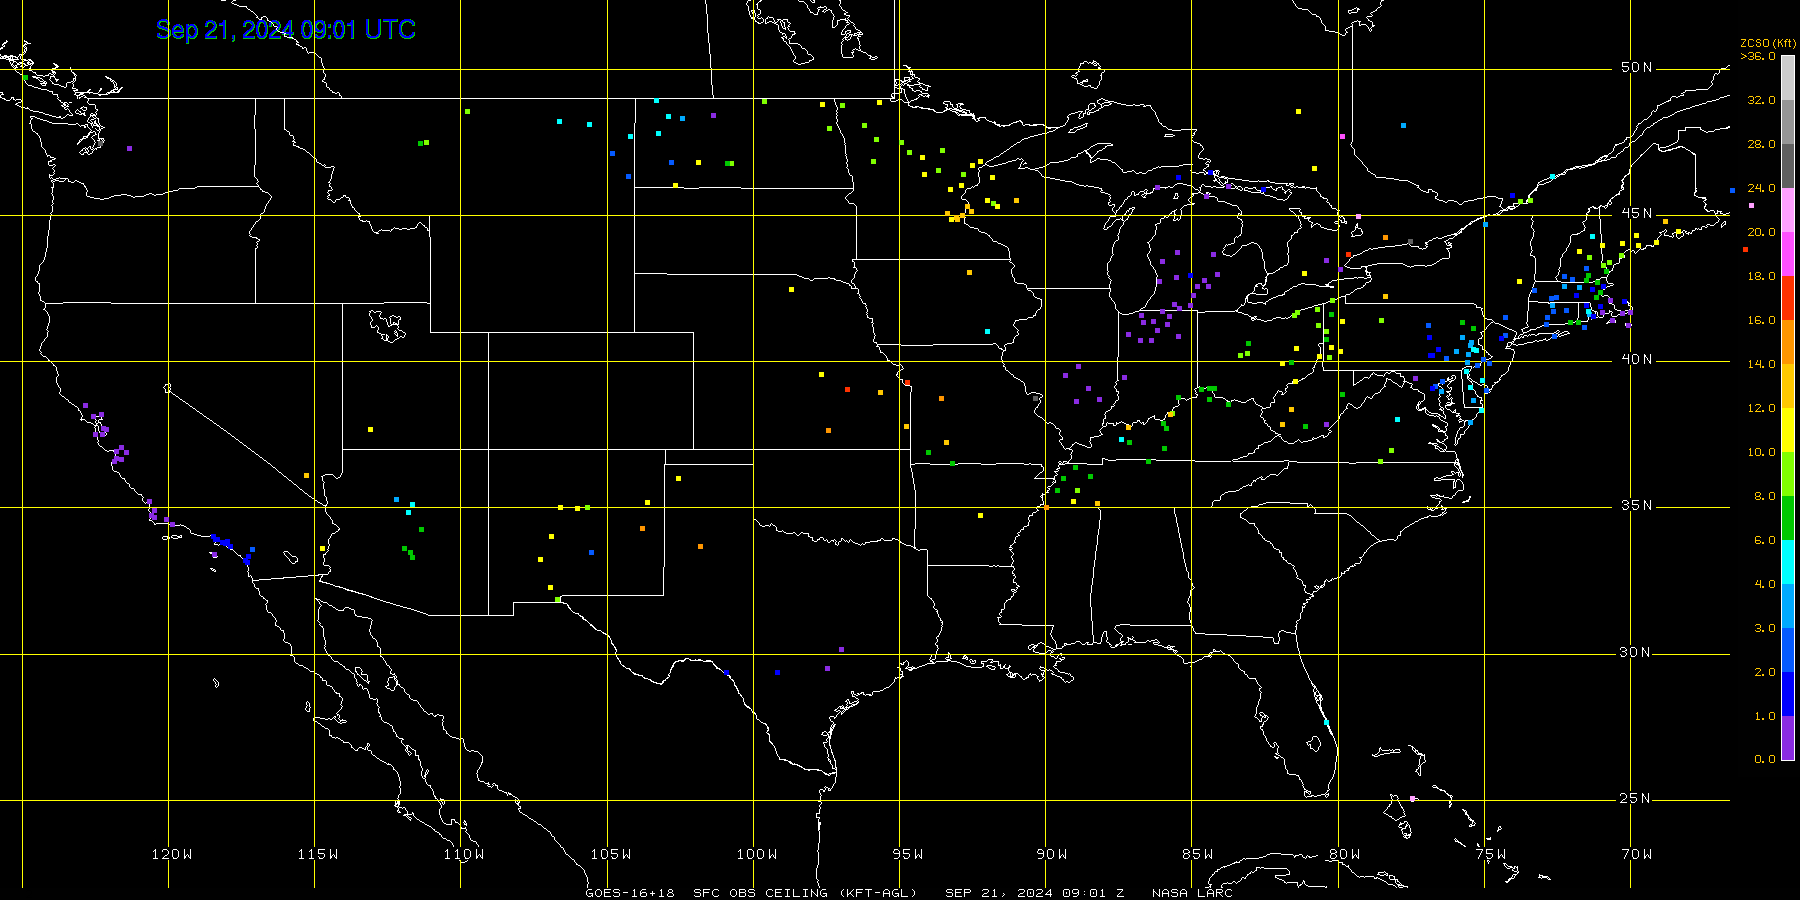The width and height of the screenshot is (1800, 900).
Task: Click the '95W' longitude label
Action: 908,854
